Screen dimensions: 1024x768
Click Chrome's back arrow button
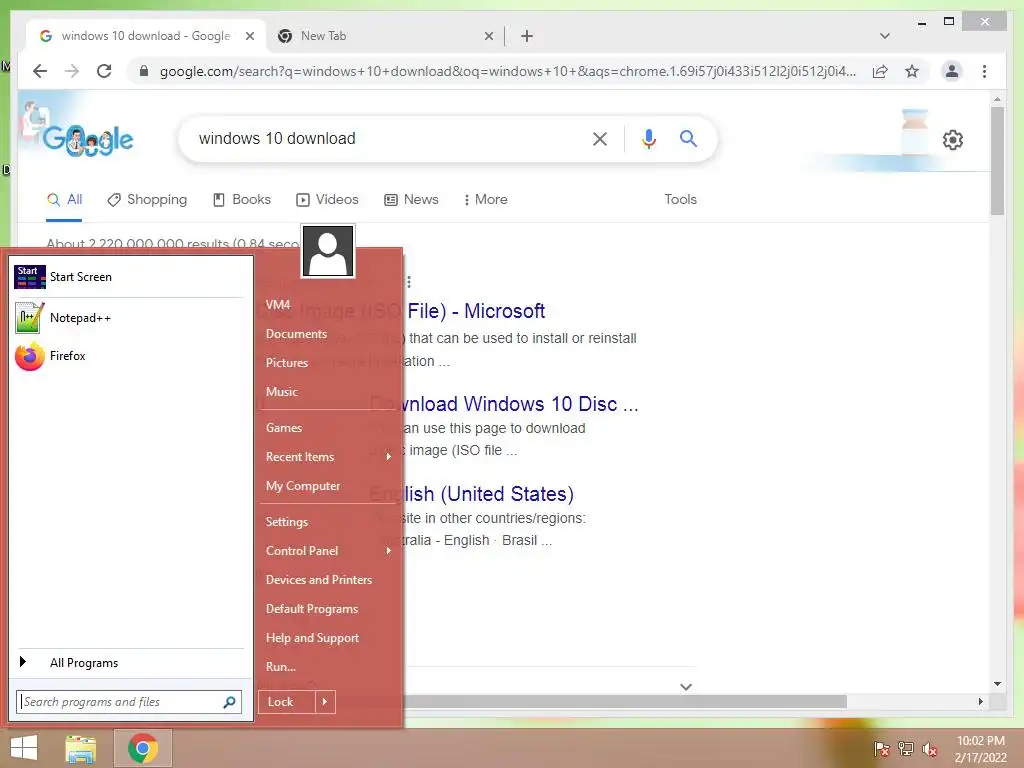pos(40,71)
